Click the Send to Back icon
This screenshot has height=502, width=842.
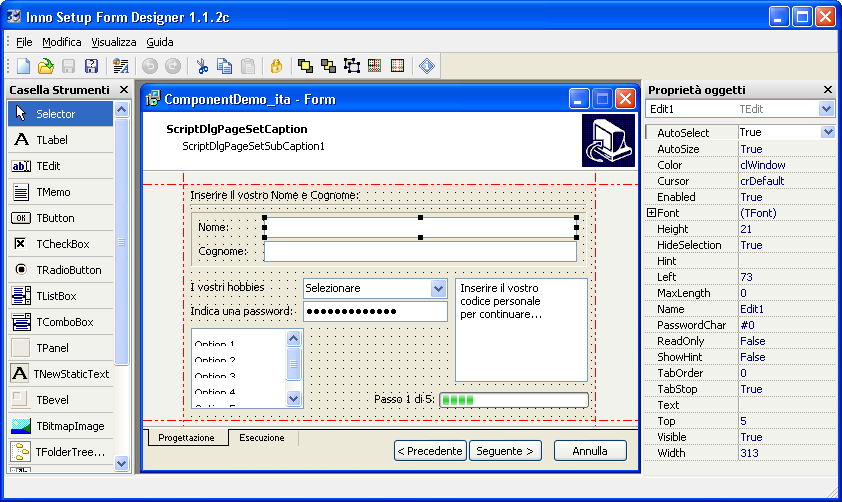point(328,66)
